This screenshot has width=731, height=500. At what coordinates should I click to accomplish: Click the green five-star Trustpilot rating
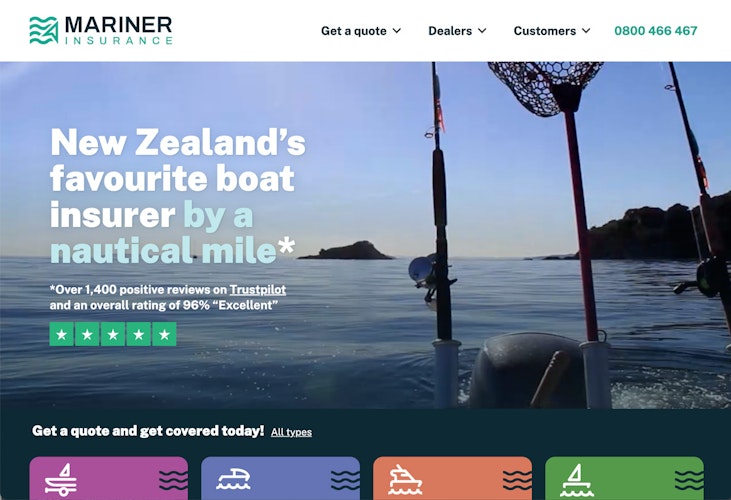[113, 334]
